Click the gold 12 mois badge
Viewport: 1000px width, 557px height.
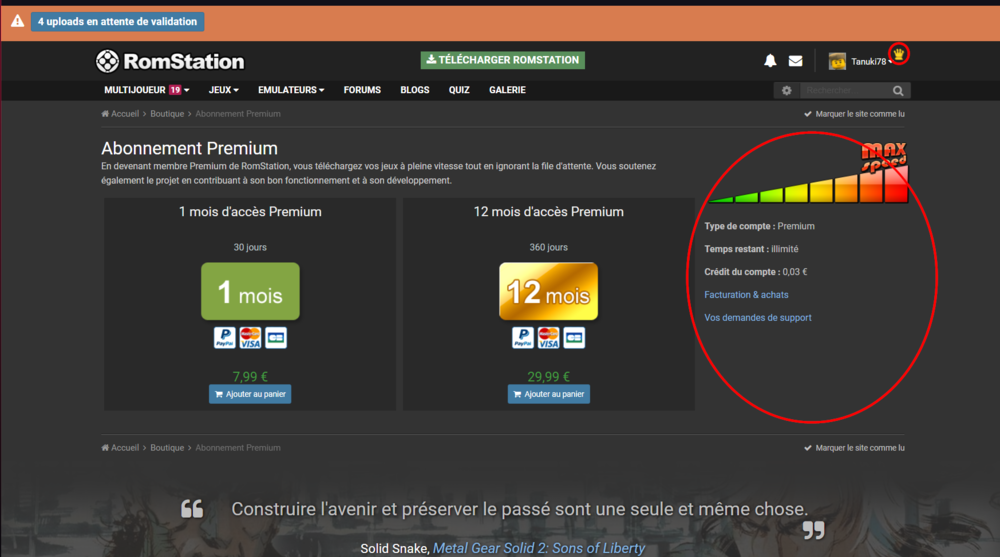coord(548,291)
